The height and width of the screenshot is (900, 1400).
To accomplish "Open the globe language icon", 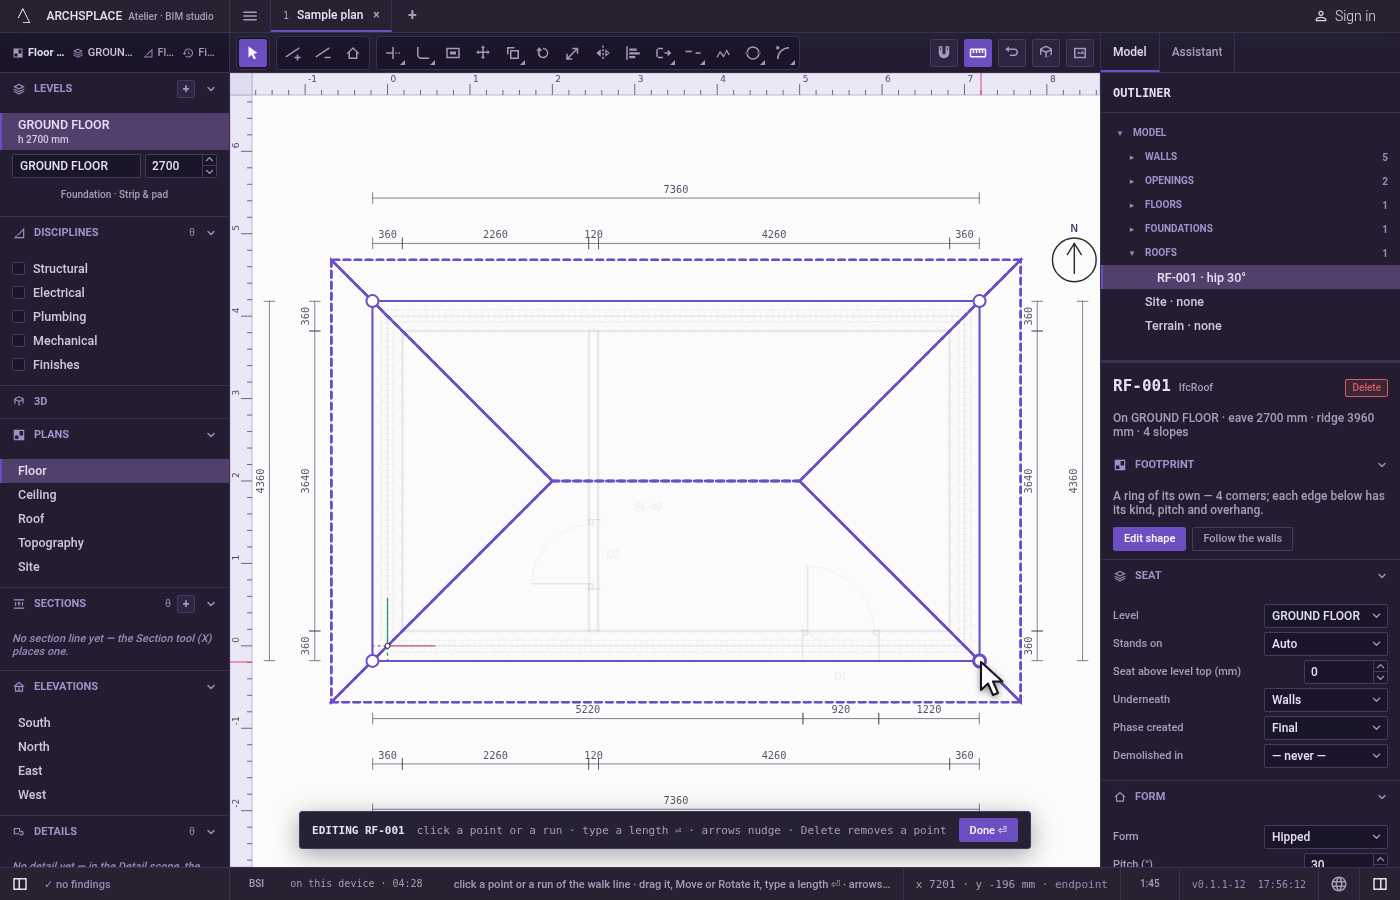I will tap(1339, 884).
